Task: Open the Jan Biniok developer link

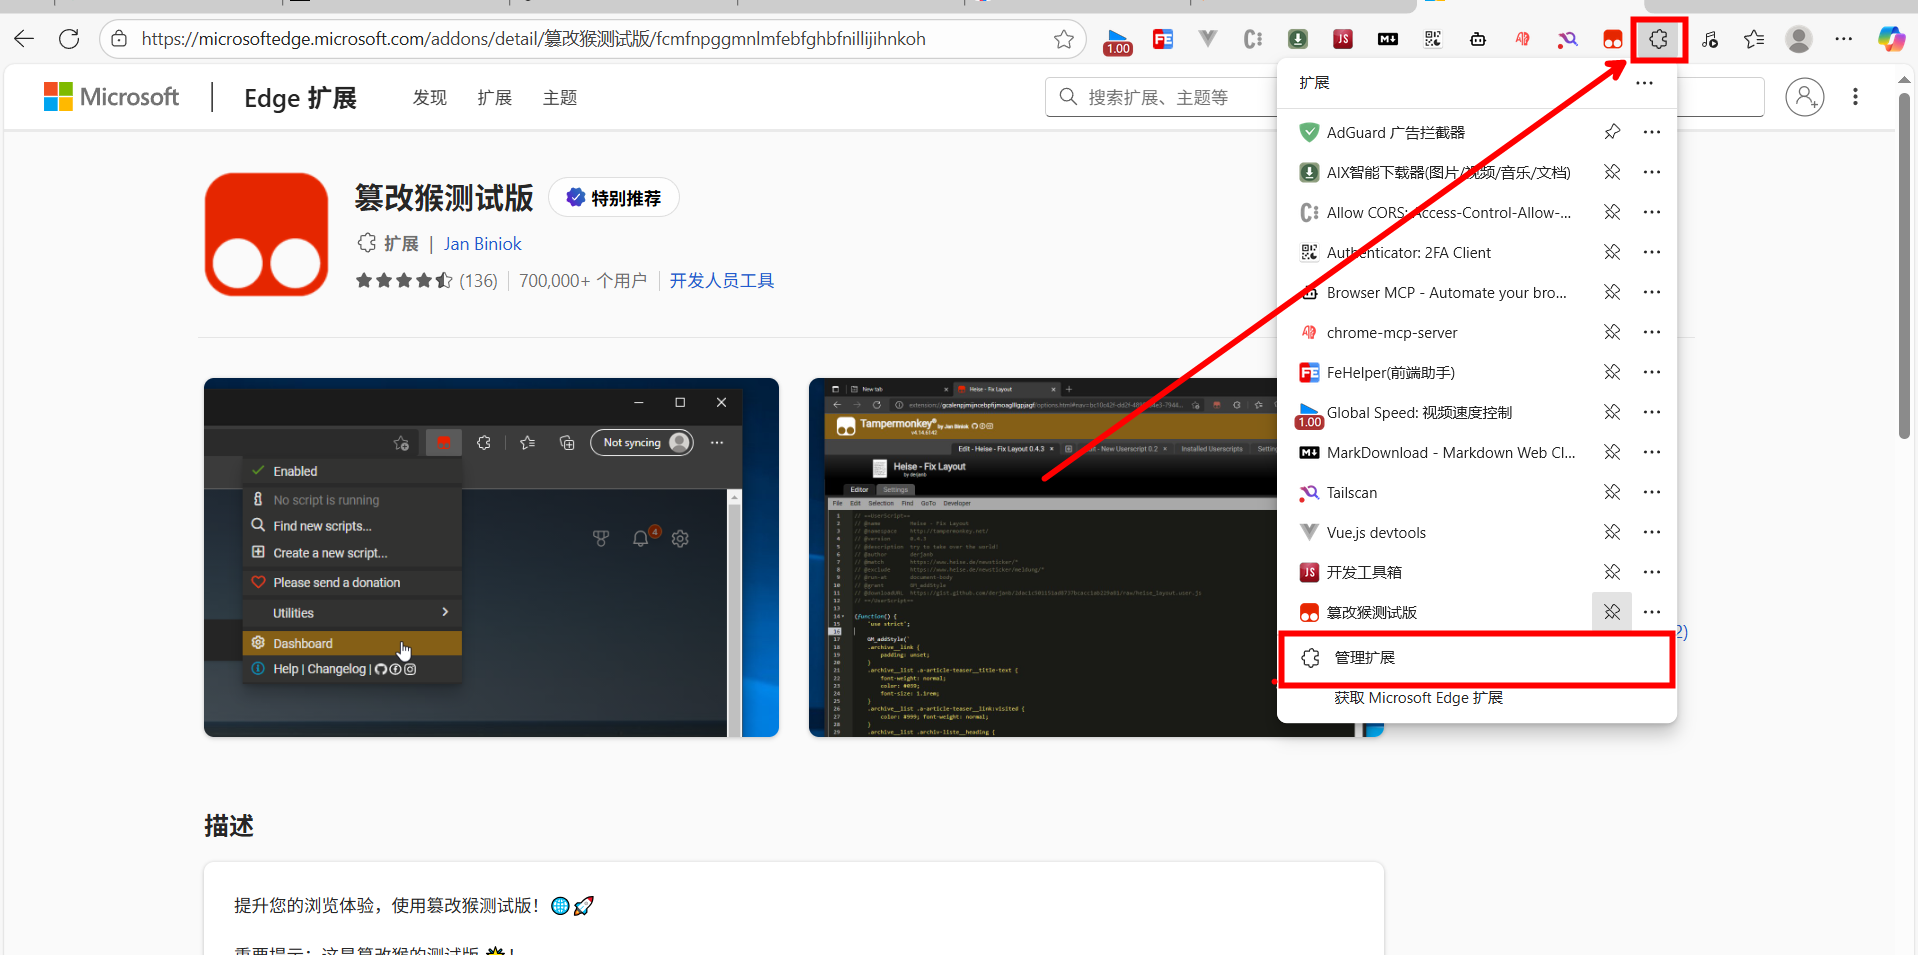Action: click(482, 244)
